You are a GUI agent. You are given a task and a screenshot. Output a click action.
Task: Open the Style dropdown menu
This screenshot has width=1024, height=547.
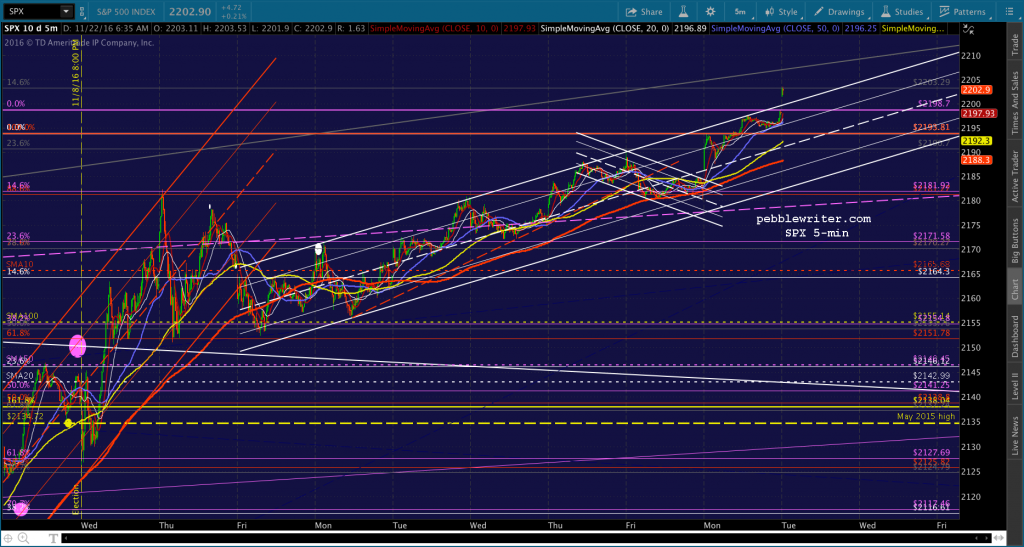point(782,12)
